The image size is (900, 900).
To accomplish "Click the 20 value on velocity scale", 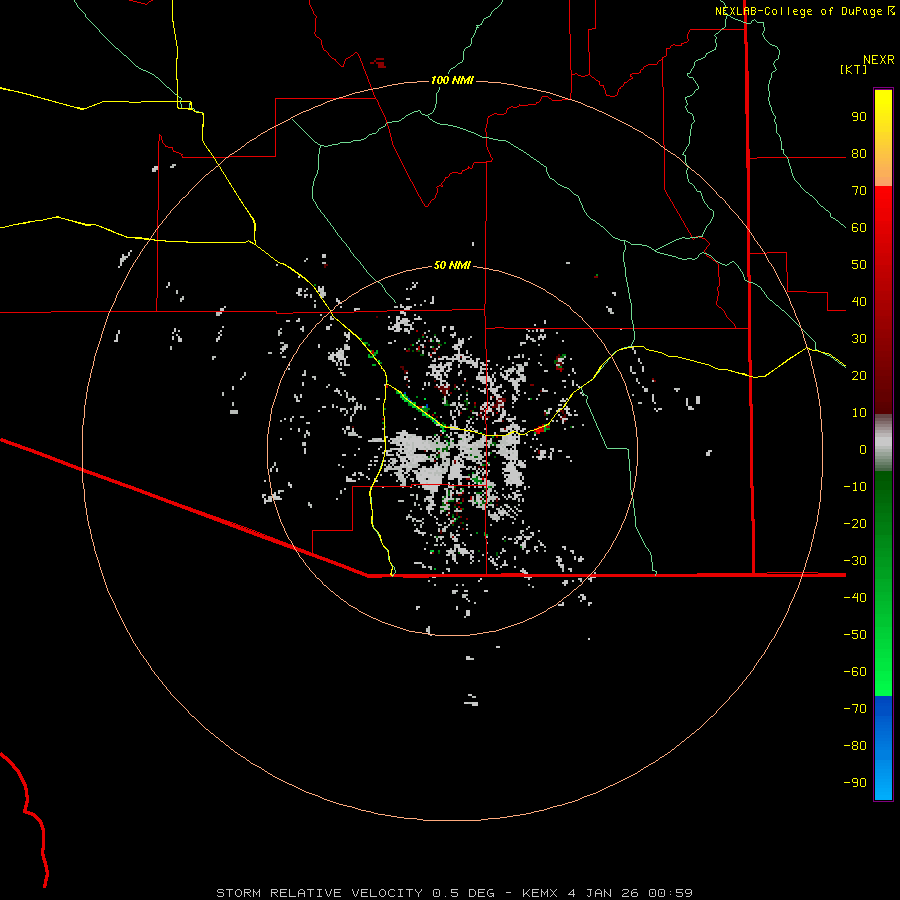I will coord(859,375).
